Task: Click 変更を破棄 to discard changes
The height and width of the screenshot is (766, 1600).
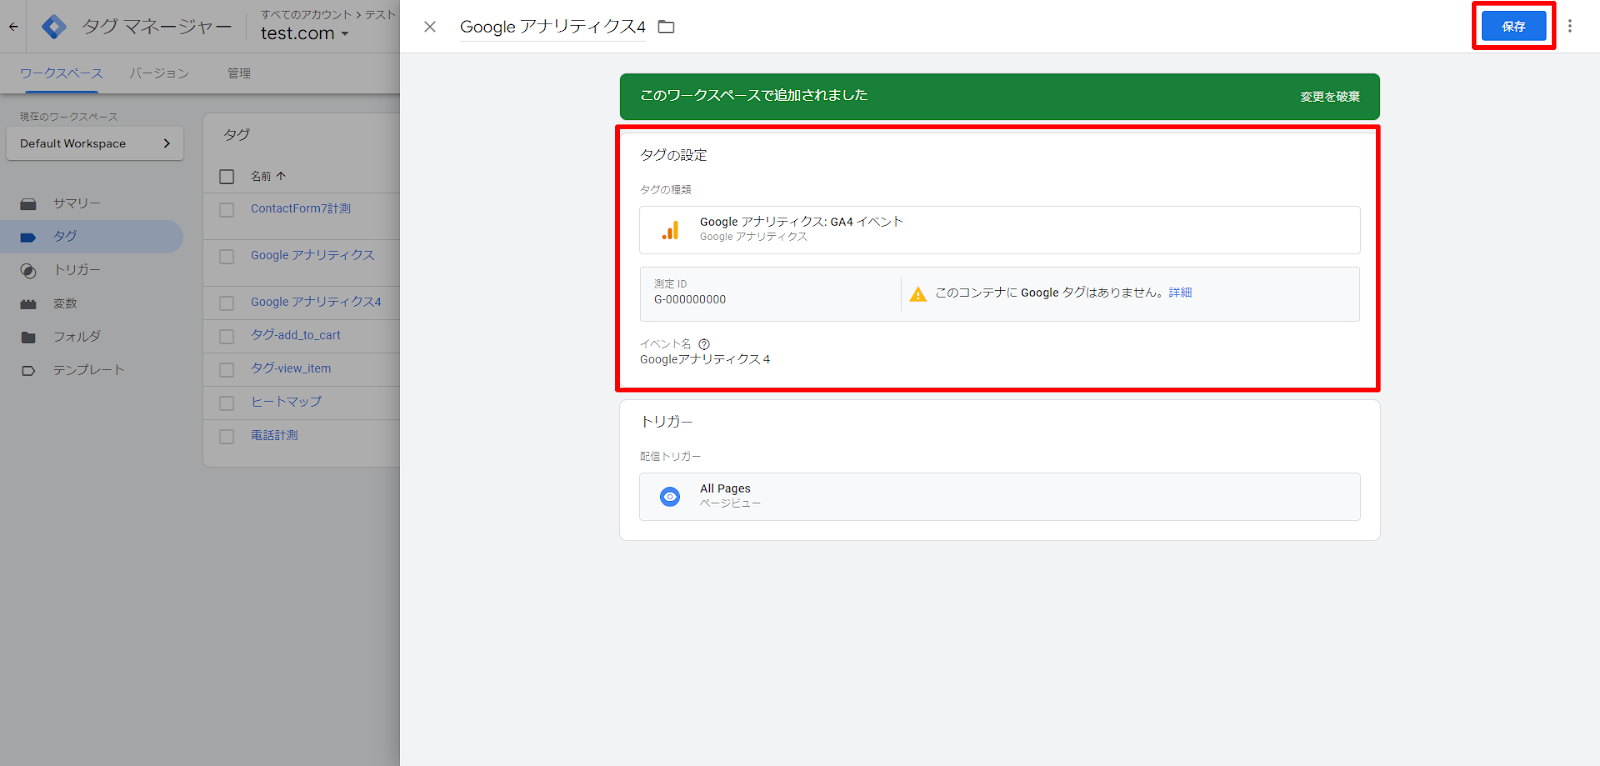Action: point(1330,97)
